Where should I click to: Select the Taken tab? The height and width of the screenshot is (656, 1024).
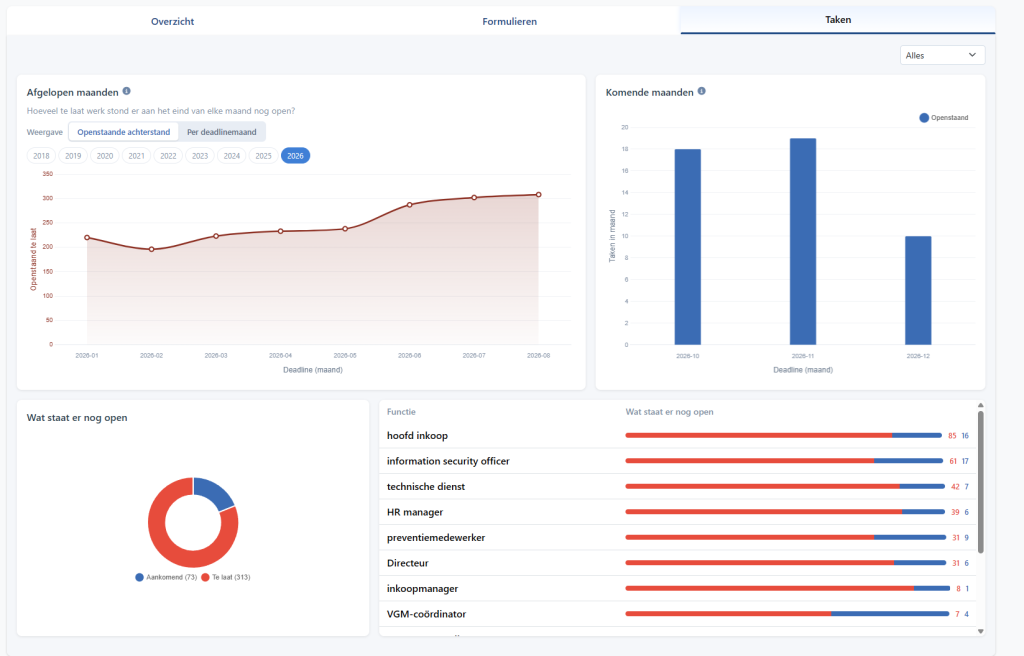pyautogui.click(x=838, y=20)
